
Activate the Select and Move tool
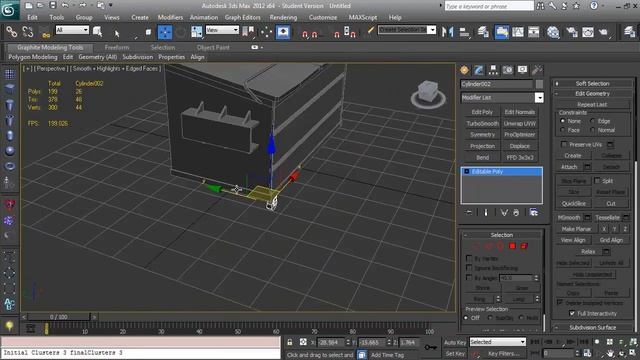[165, 32]
